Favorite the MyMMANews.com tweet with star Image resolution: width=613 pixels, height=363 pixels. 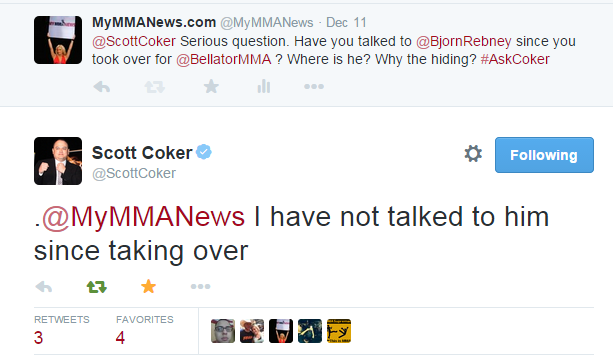tap(211, 86)
